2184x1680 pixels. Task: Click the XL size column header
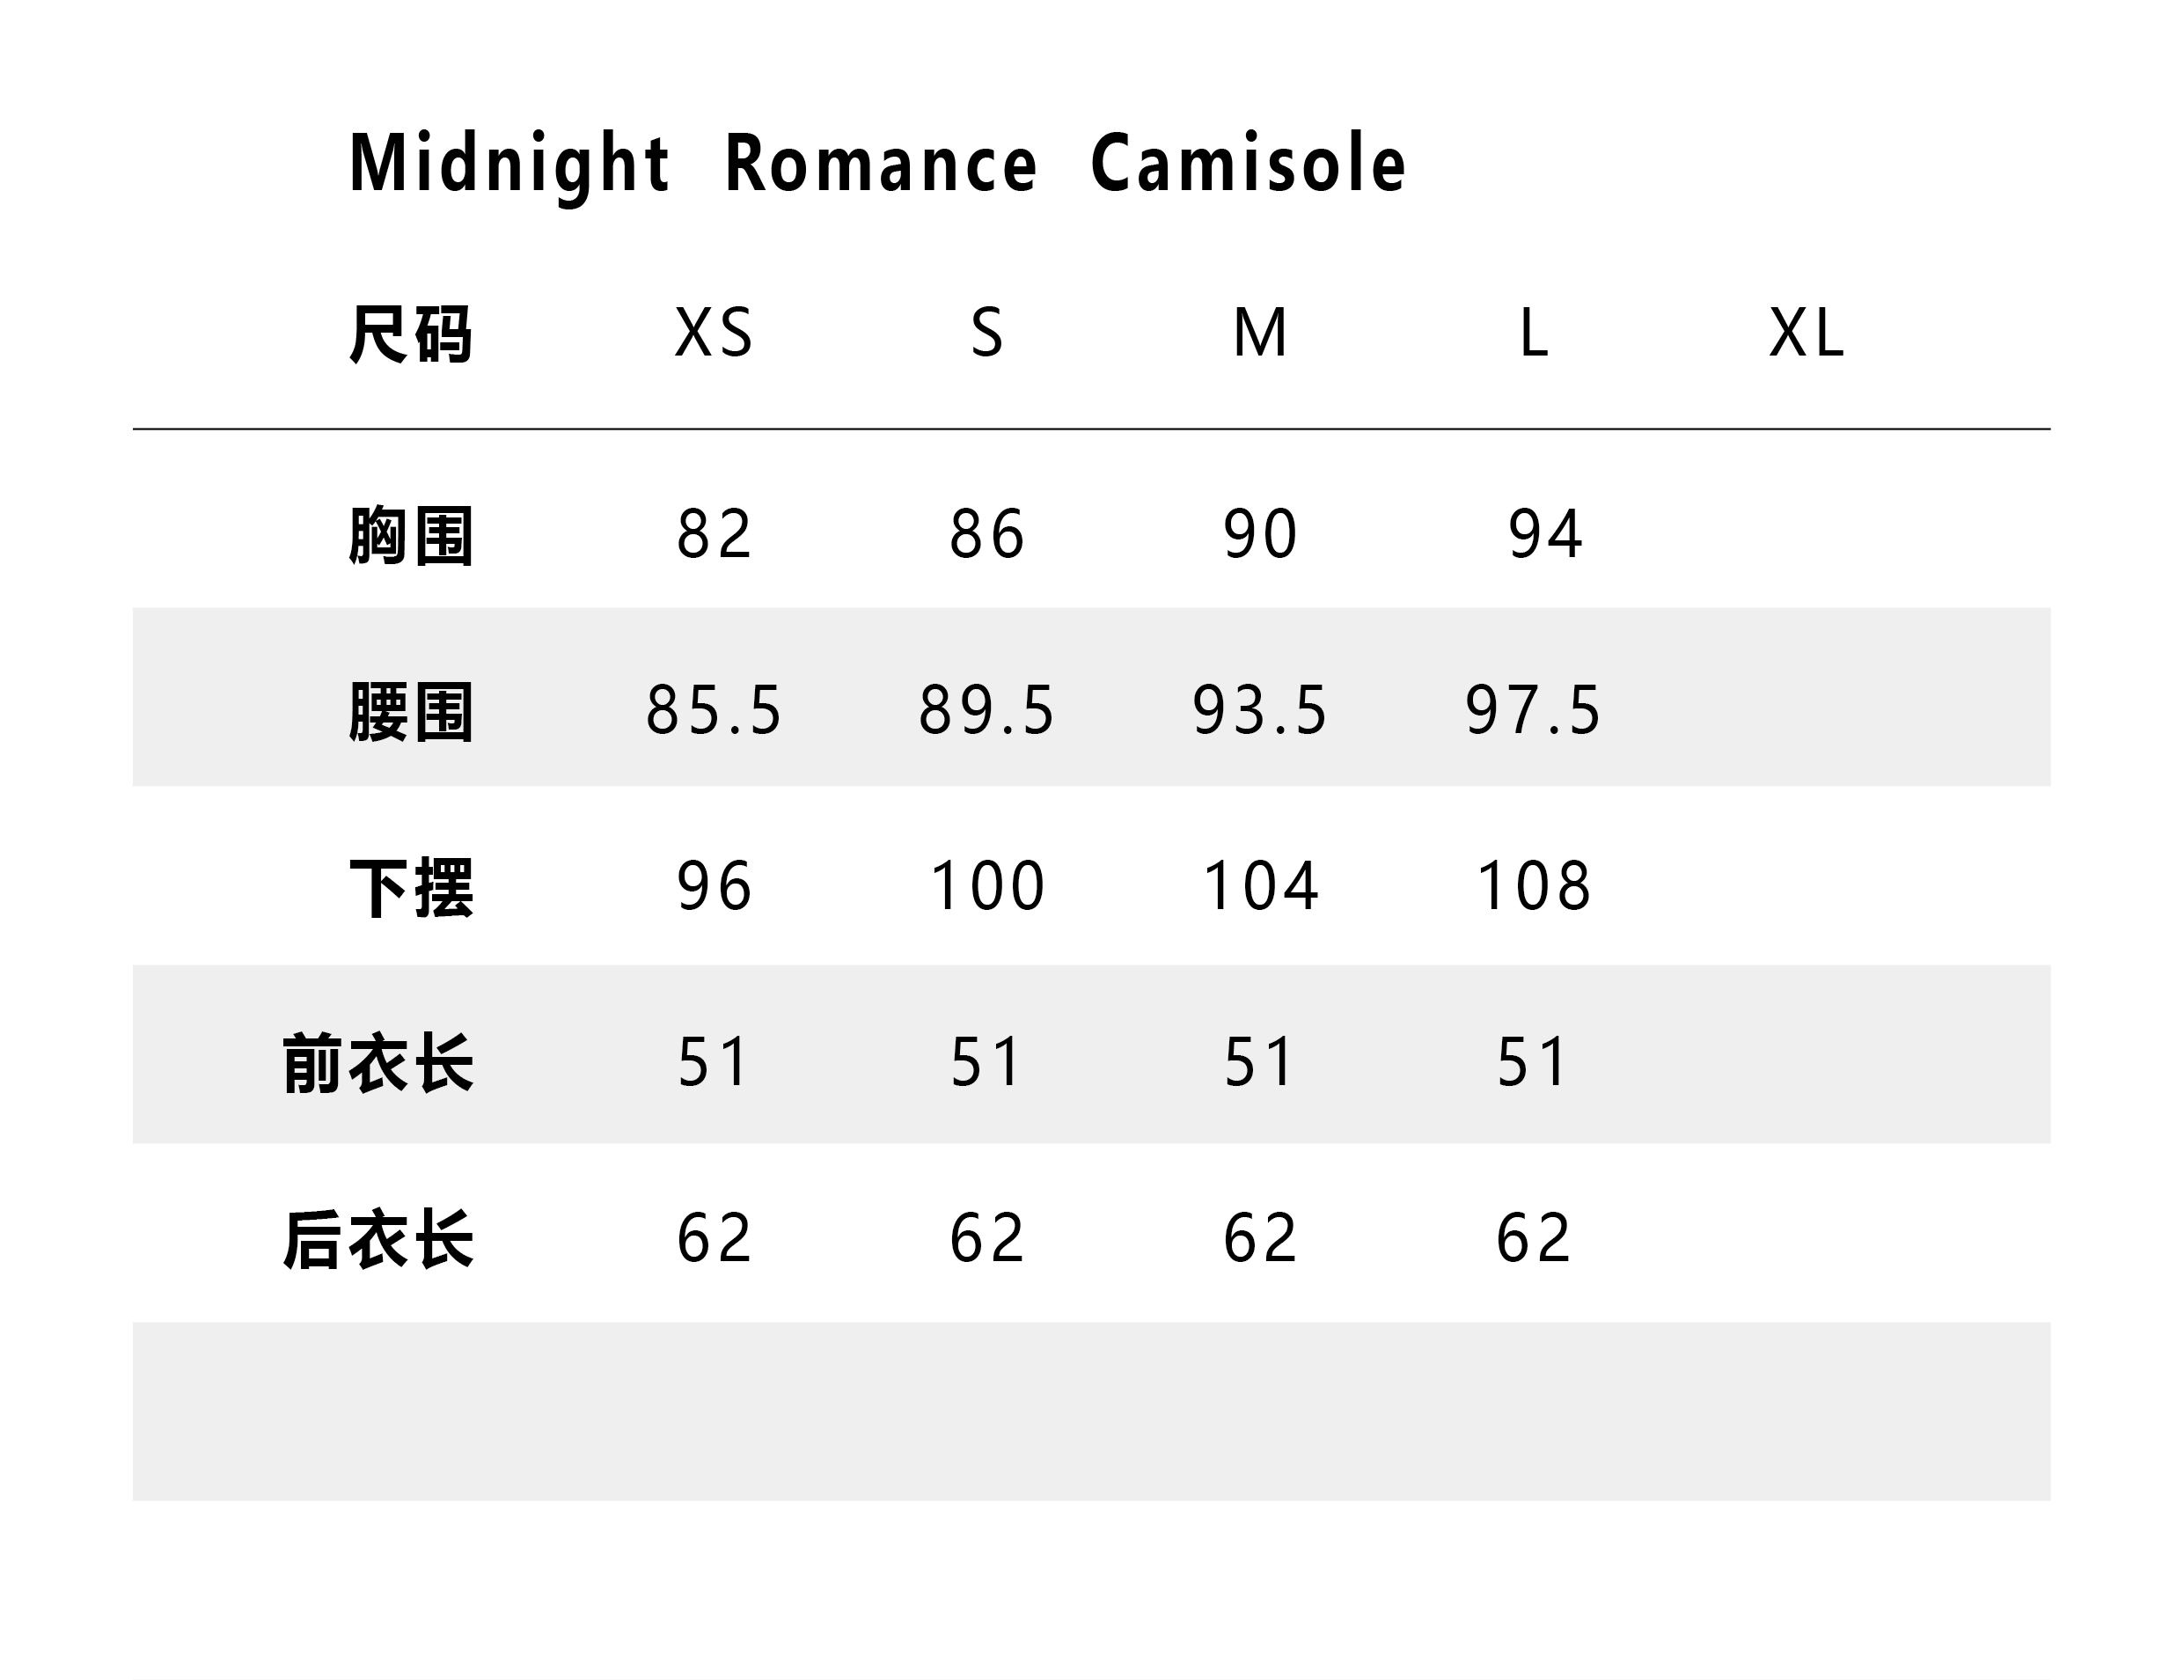click(x=1806, y=332)
